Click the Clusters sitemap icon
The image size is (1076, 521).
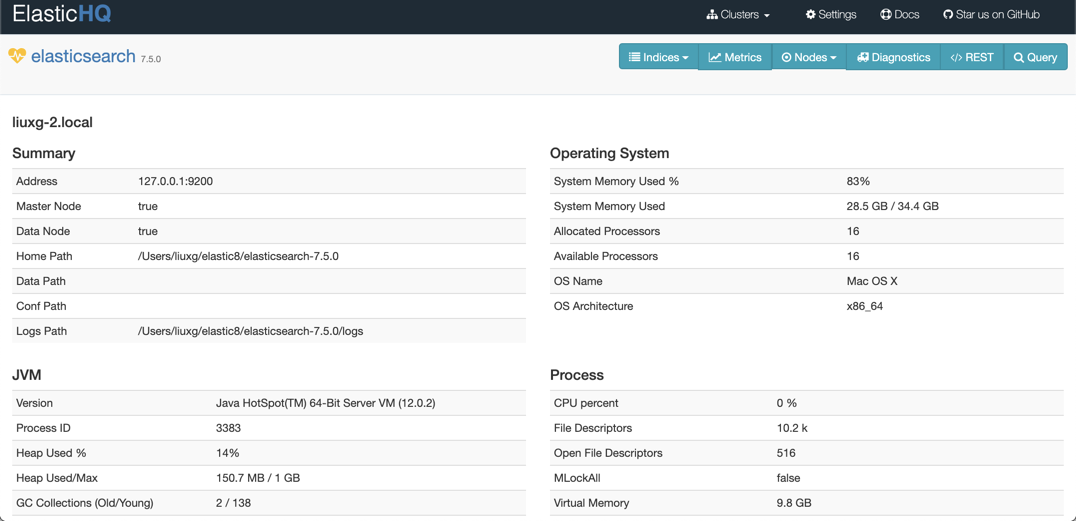712,14
